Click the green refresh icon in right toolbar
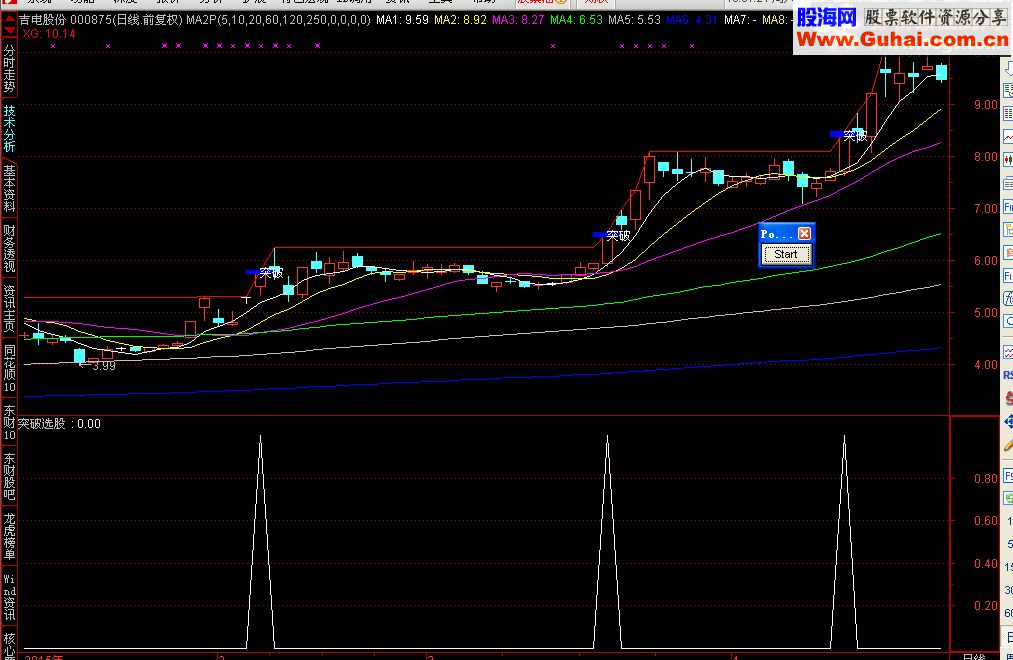The height and width of the screenshot is (660, 1013). coord(1007,498)
